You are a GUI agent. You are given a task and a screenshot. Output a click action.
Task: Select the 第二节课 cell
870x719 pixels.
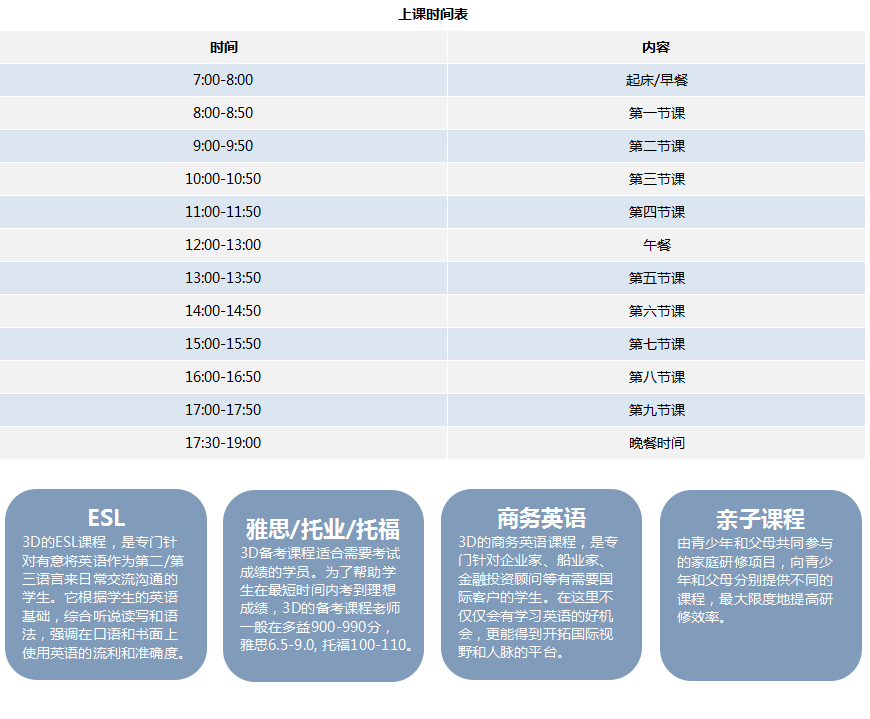(x=656, y=146)
